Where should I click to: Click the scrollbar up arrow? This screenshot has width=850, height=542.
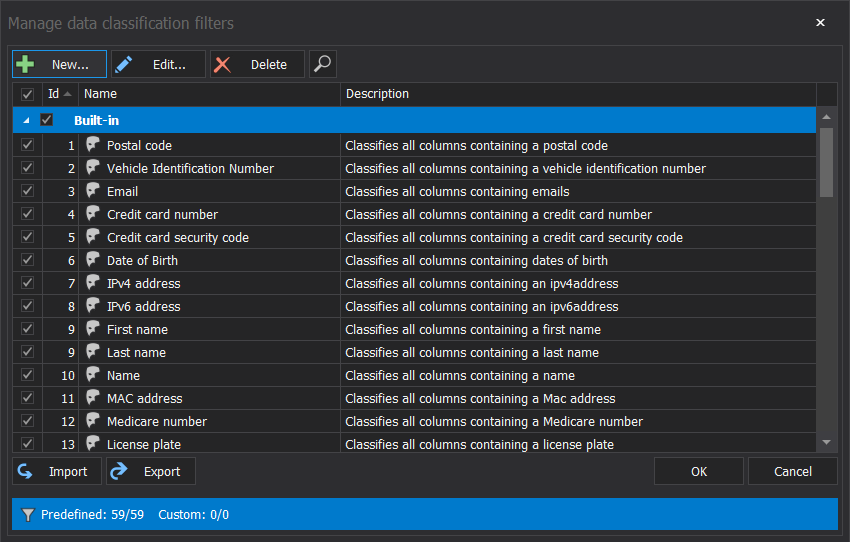pos(826,117)
